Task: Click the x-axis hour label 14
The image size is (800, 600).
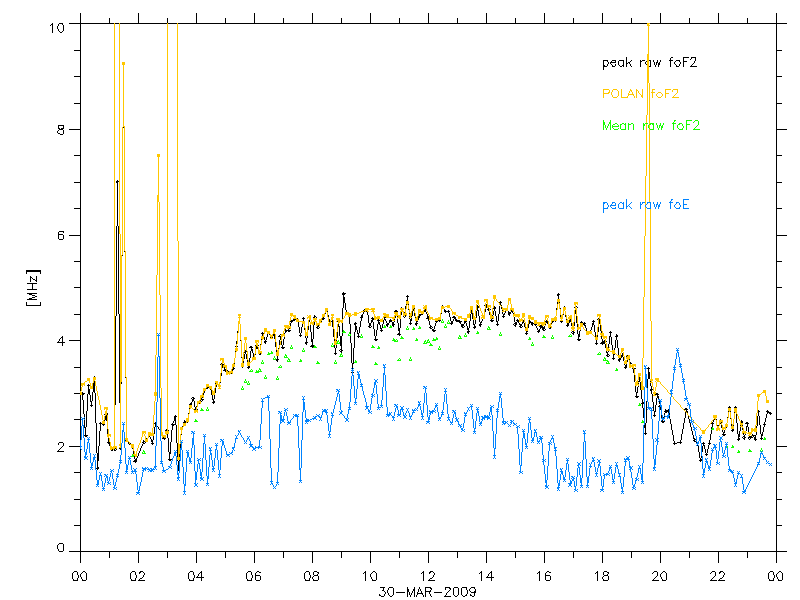Action: coord(486,577)
